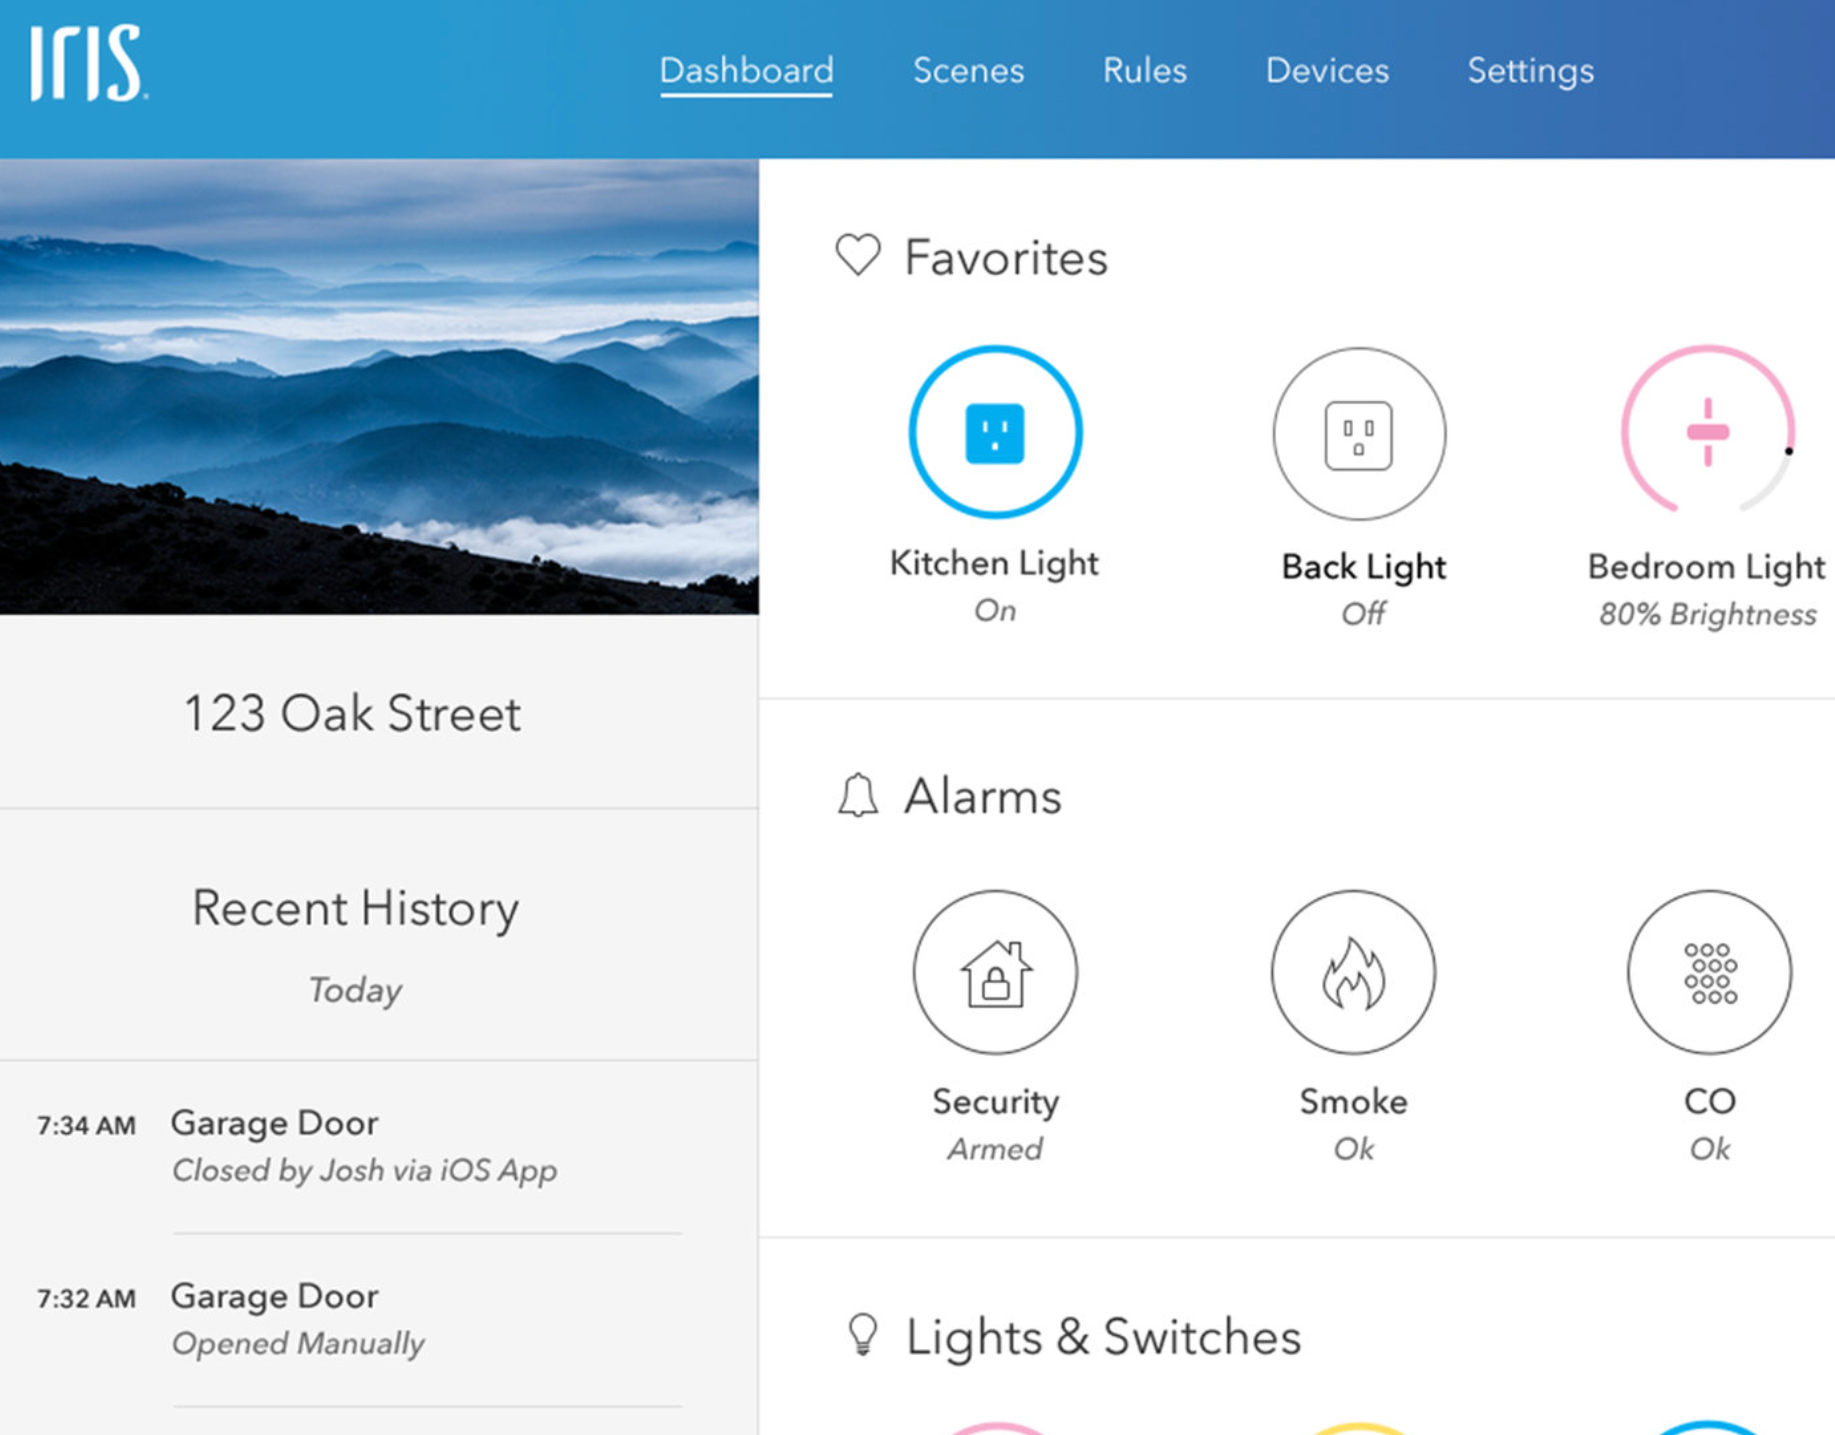
Task: Toggle the Kitchen Light outlet
Action: tap(995, 432)
